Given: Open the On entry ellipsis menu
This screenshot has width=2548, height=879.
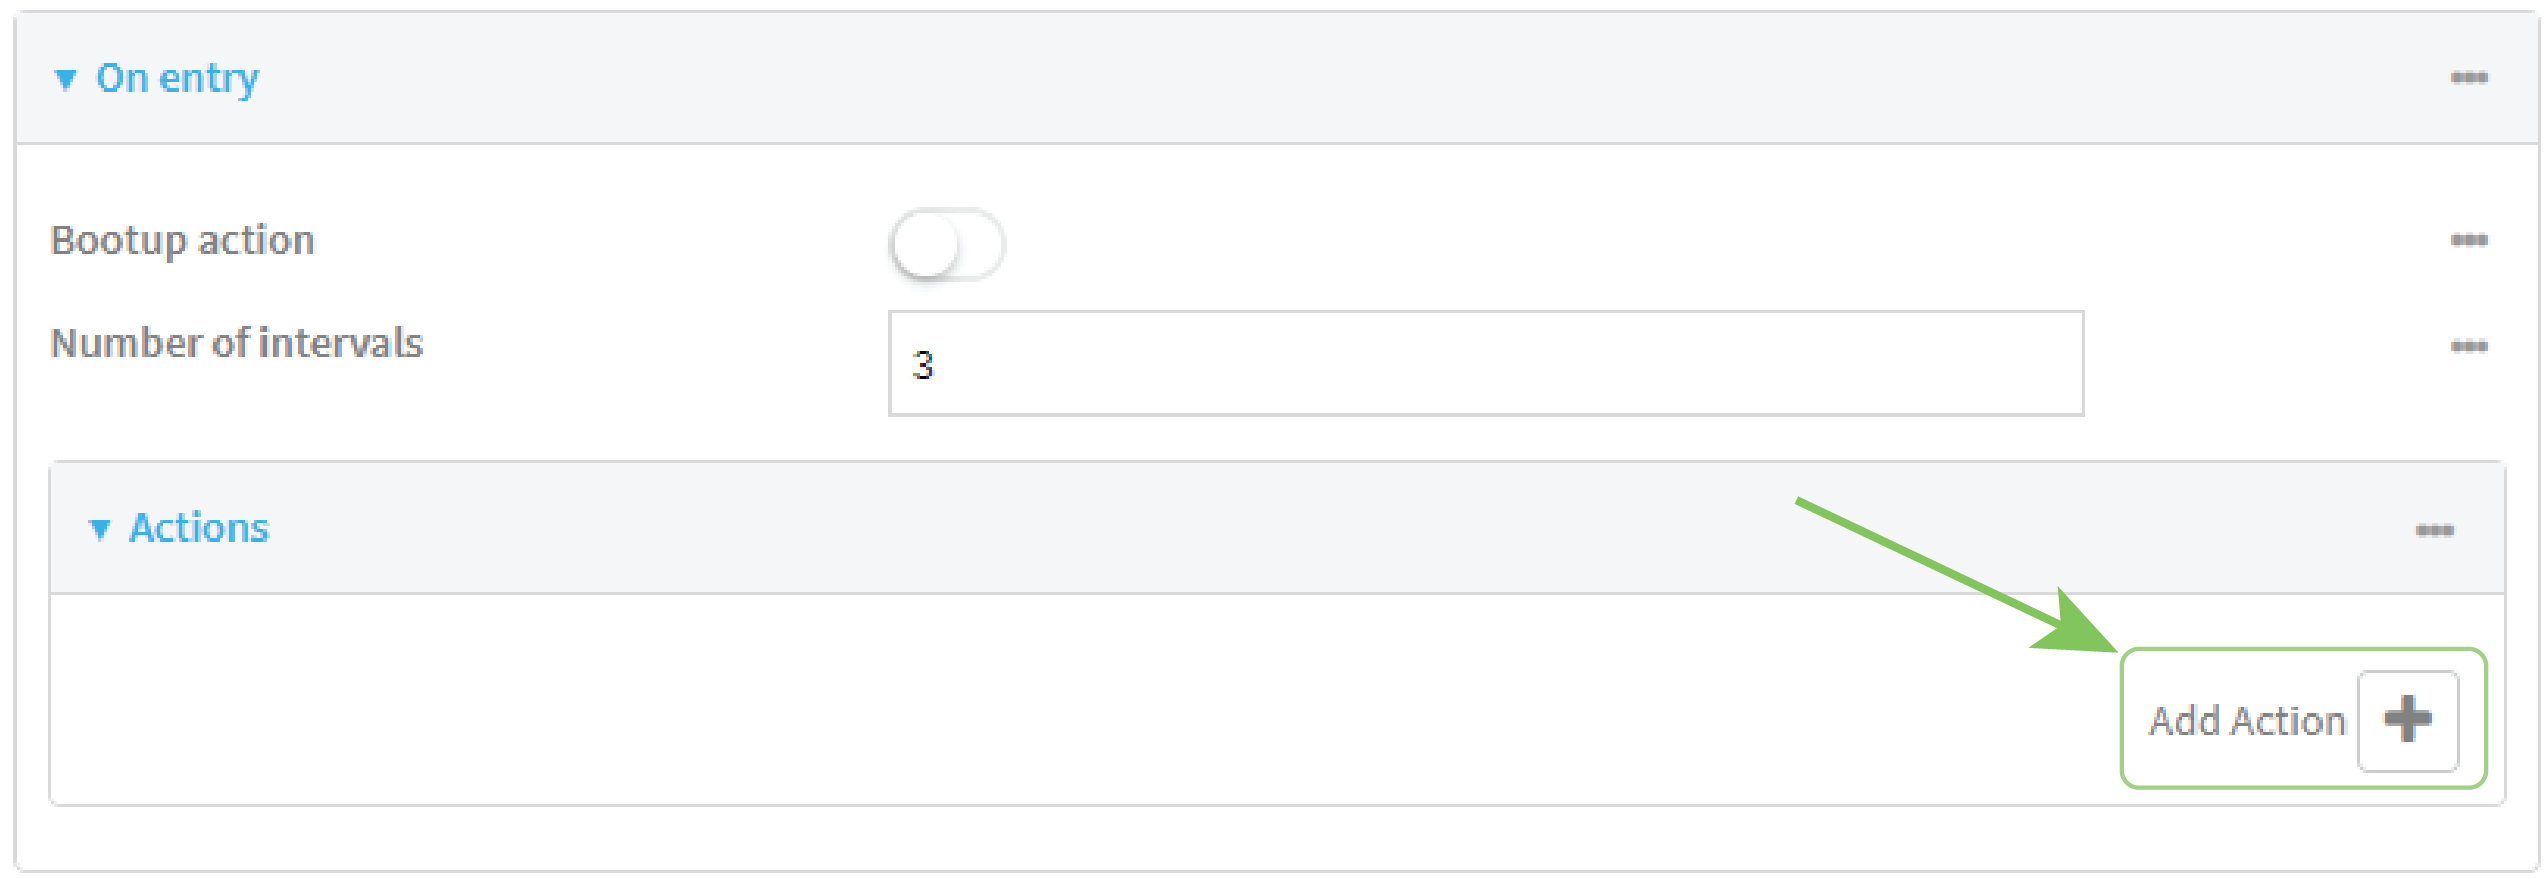Looking at the screenshot, I should point(2469,78).
